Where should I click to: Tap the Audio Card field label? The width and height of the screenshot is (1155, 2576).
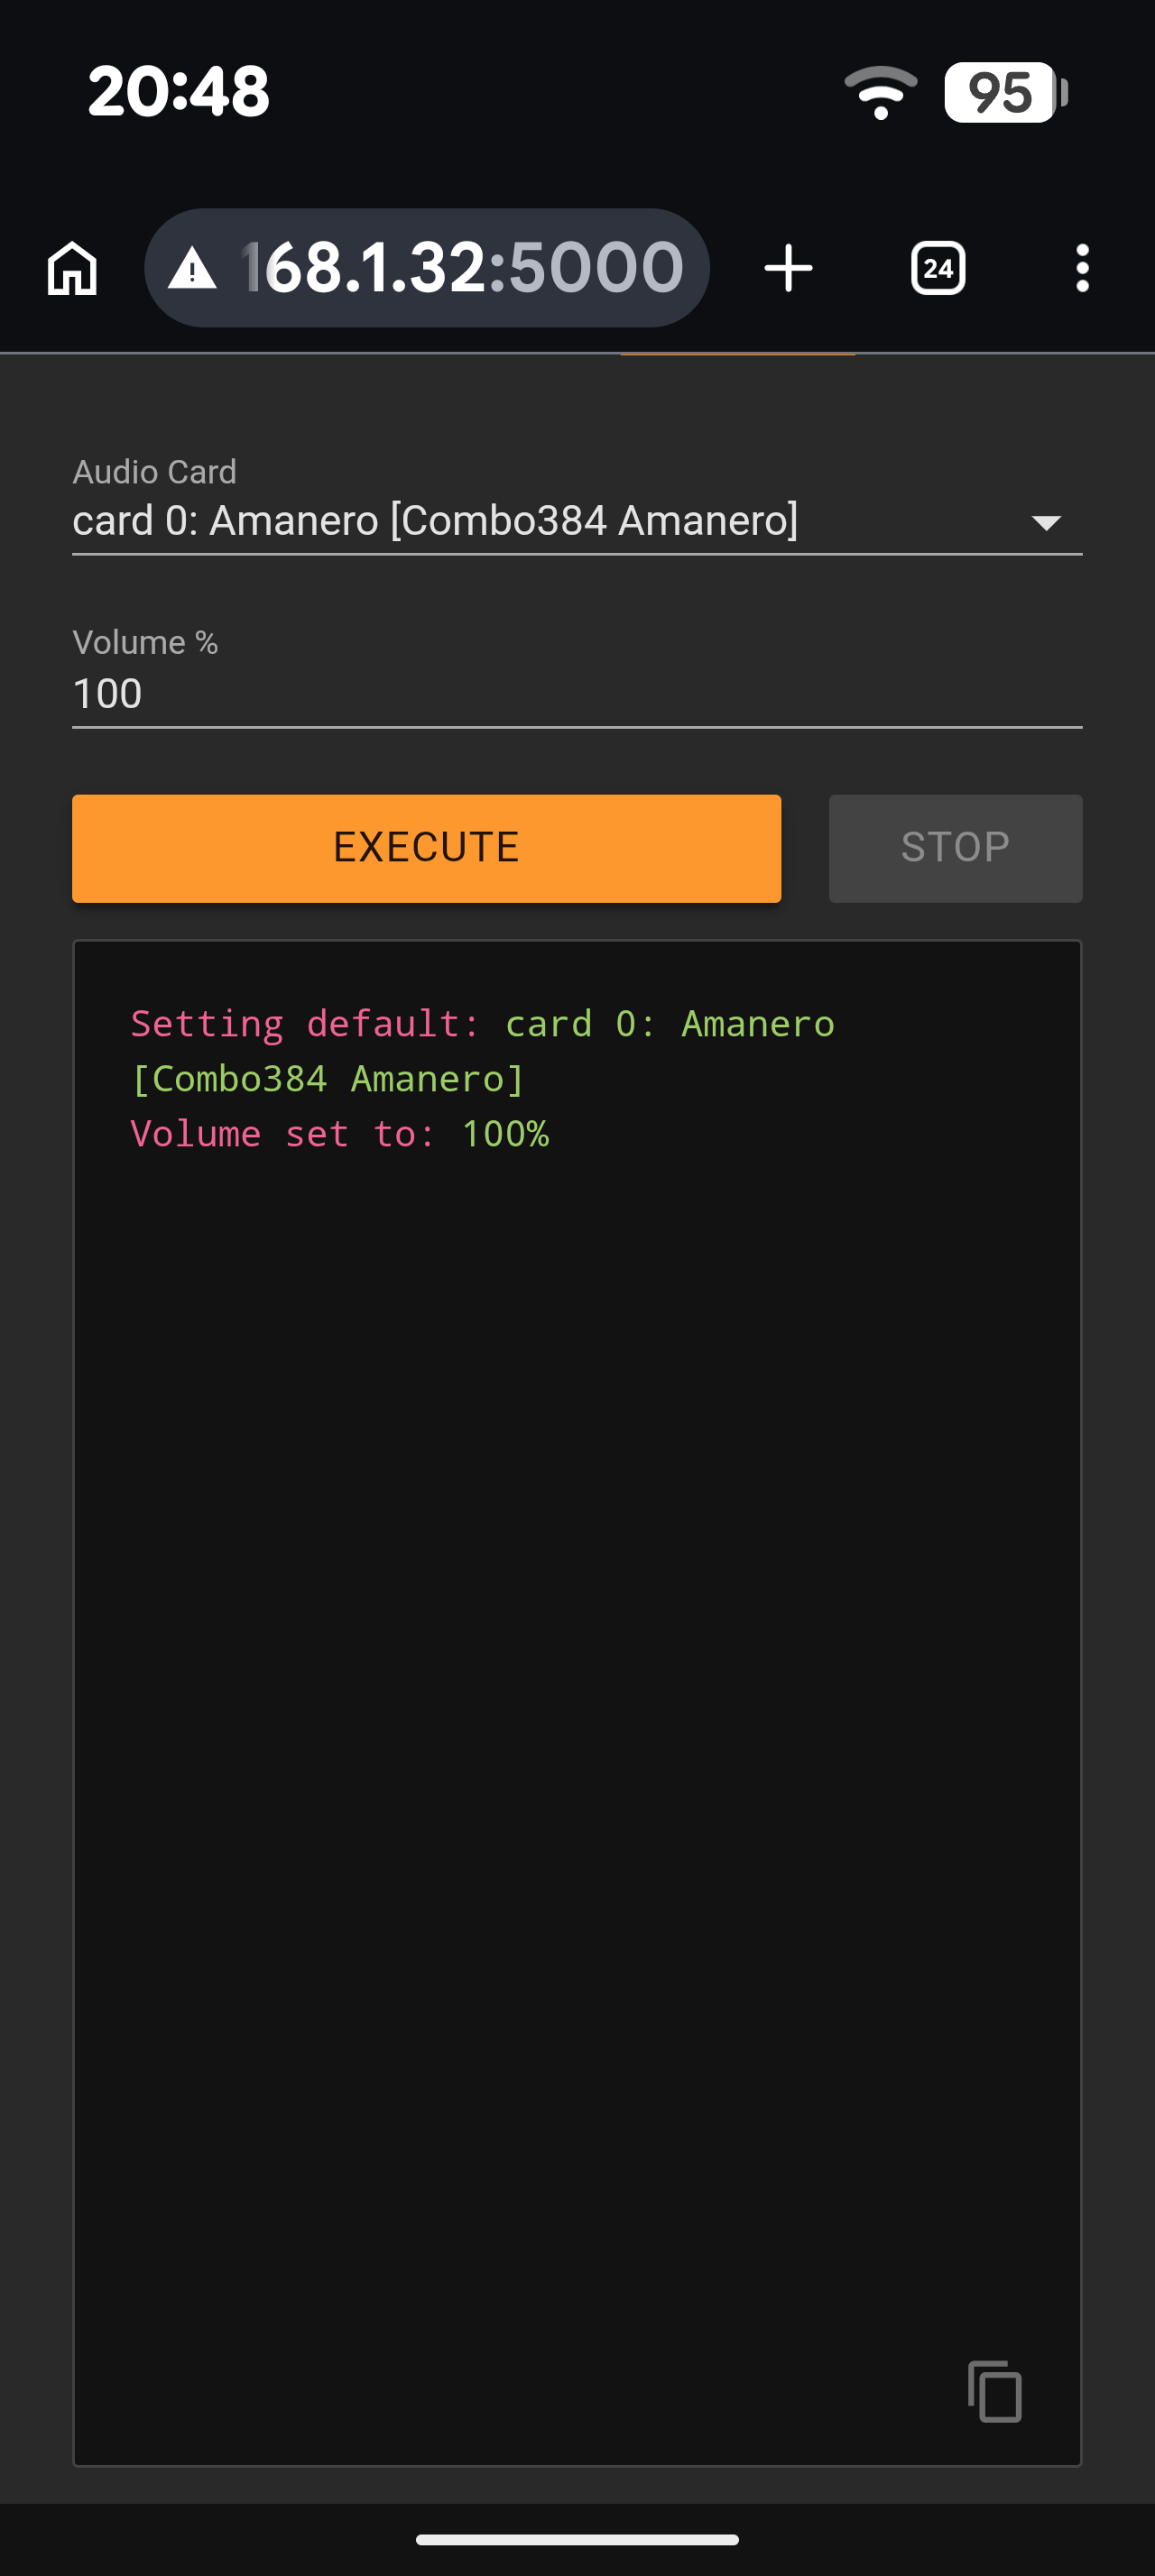[154, 471]
